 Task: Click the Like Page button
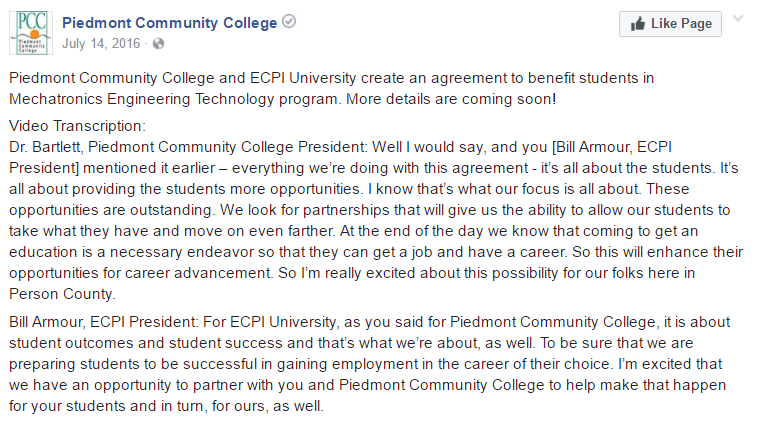click(670, 24)
